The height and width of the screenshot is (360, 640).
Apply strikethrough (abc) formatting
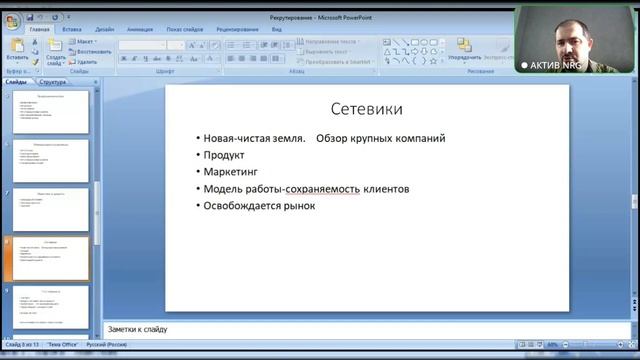coord(157,59)
